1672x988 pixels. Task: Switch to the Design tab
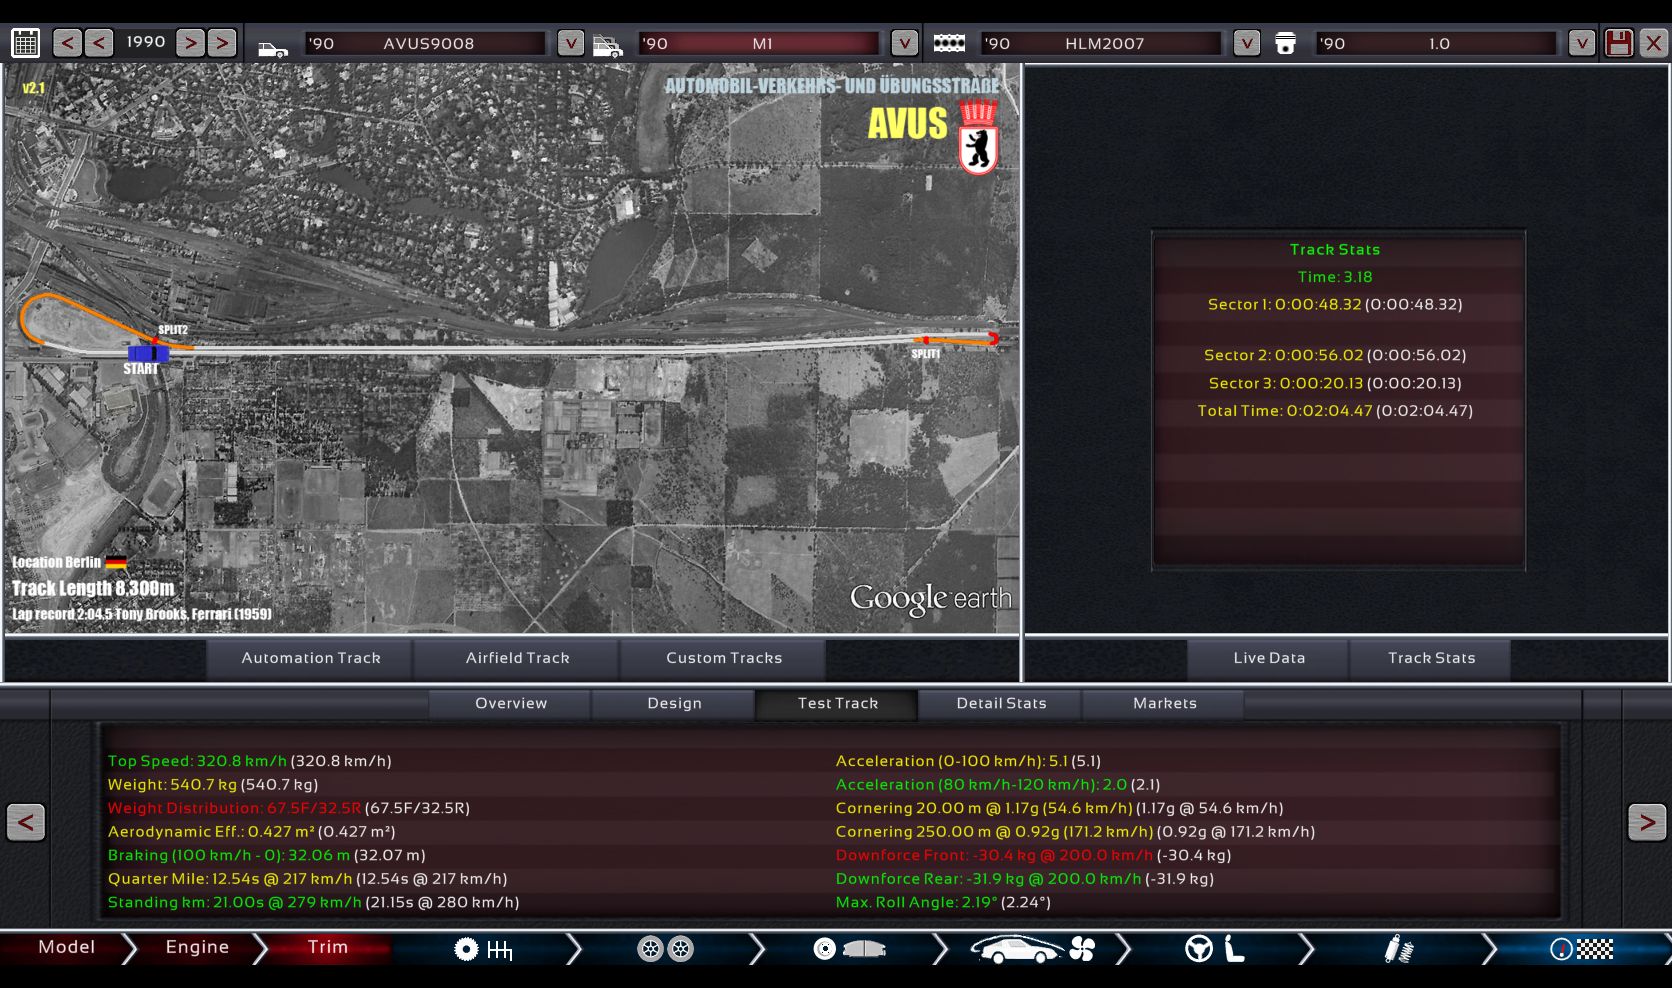pos(674,704)
